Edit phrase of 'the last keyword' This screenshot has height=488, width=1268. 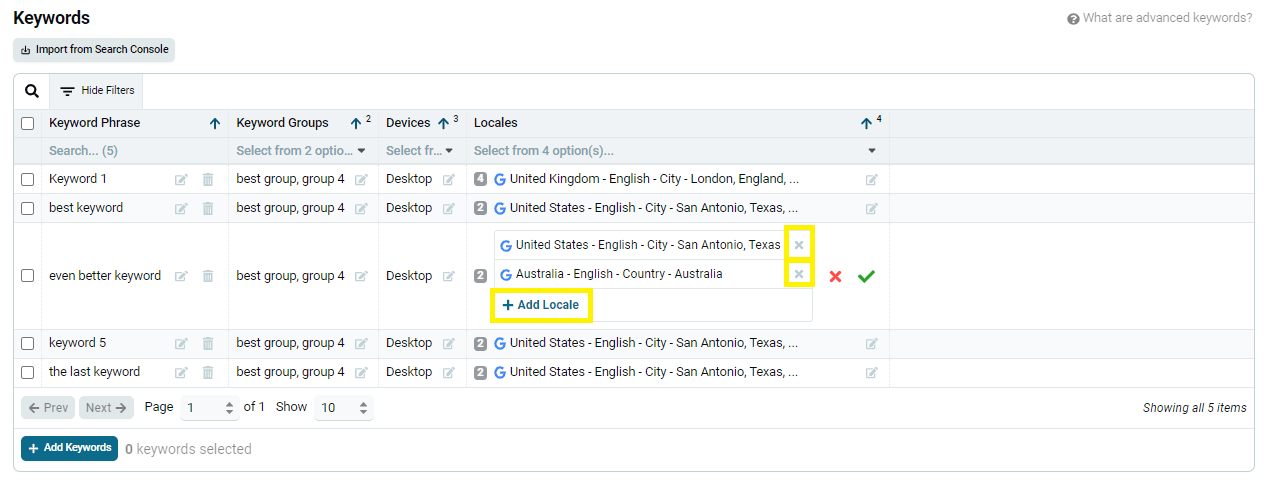[x=181, y=373]
